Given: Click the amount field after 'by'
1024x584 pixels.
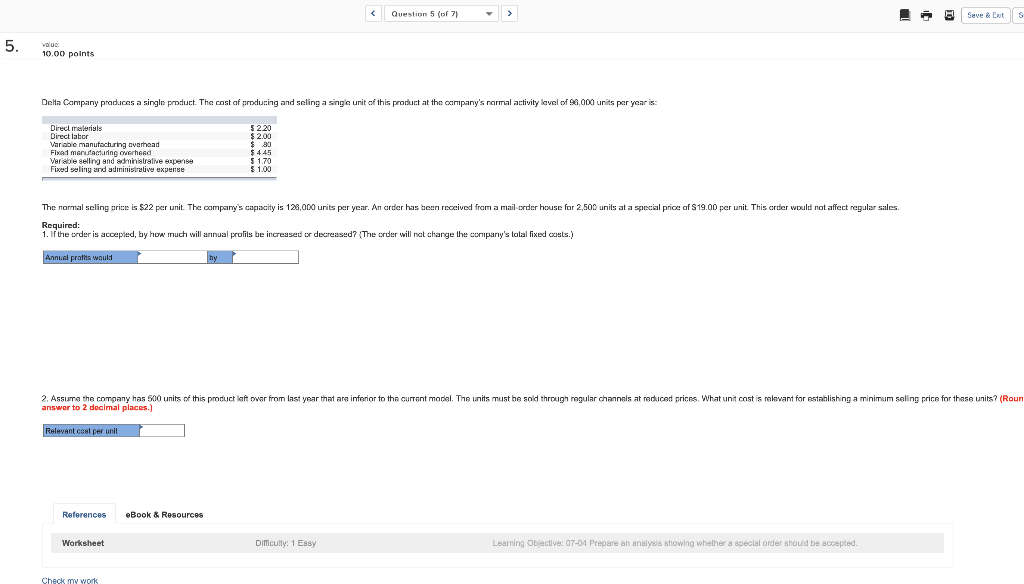Looking at the screenshot, I should 265,257.
